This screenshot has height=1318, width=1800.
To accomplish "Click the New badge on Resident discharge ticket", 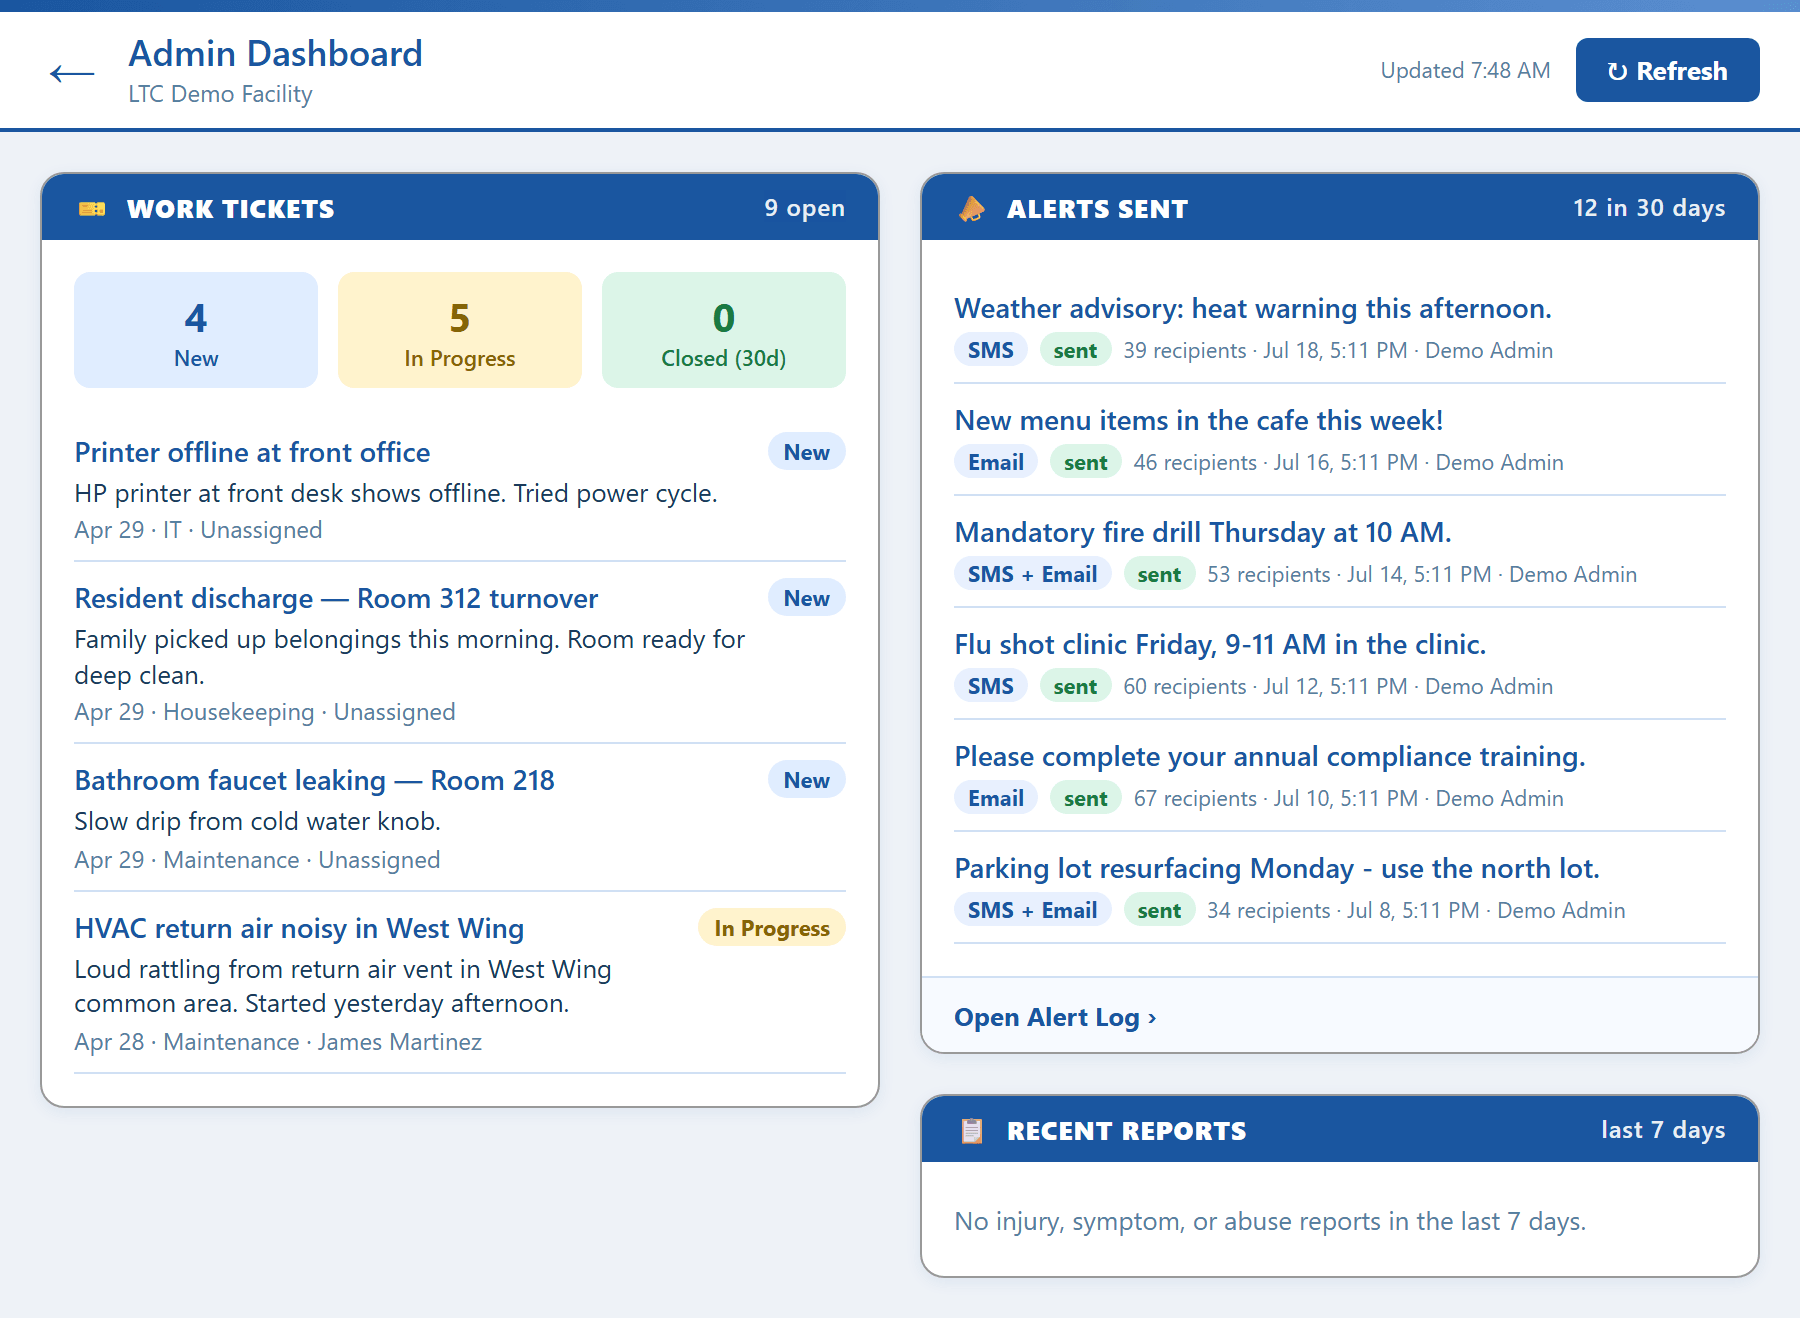I will pyautogui.click(x=807, y=598).
